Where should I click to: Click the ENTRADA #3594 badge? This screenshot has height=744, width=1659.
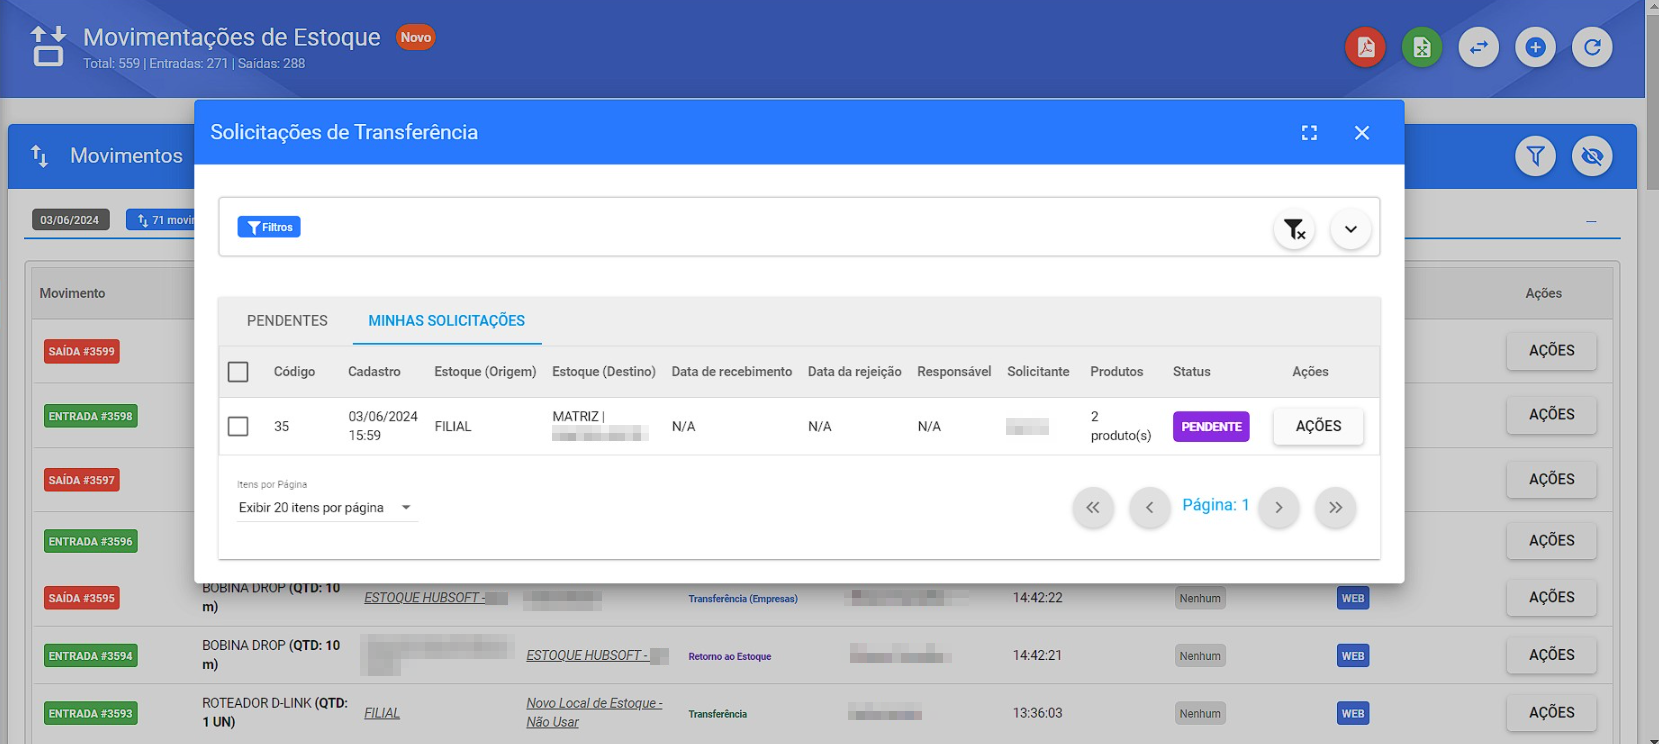[x=90, y=656]
